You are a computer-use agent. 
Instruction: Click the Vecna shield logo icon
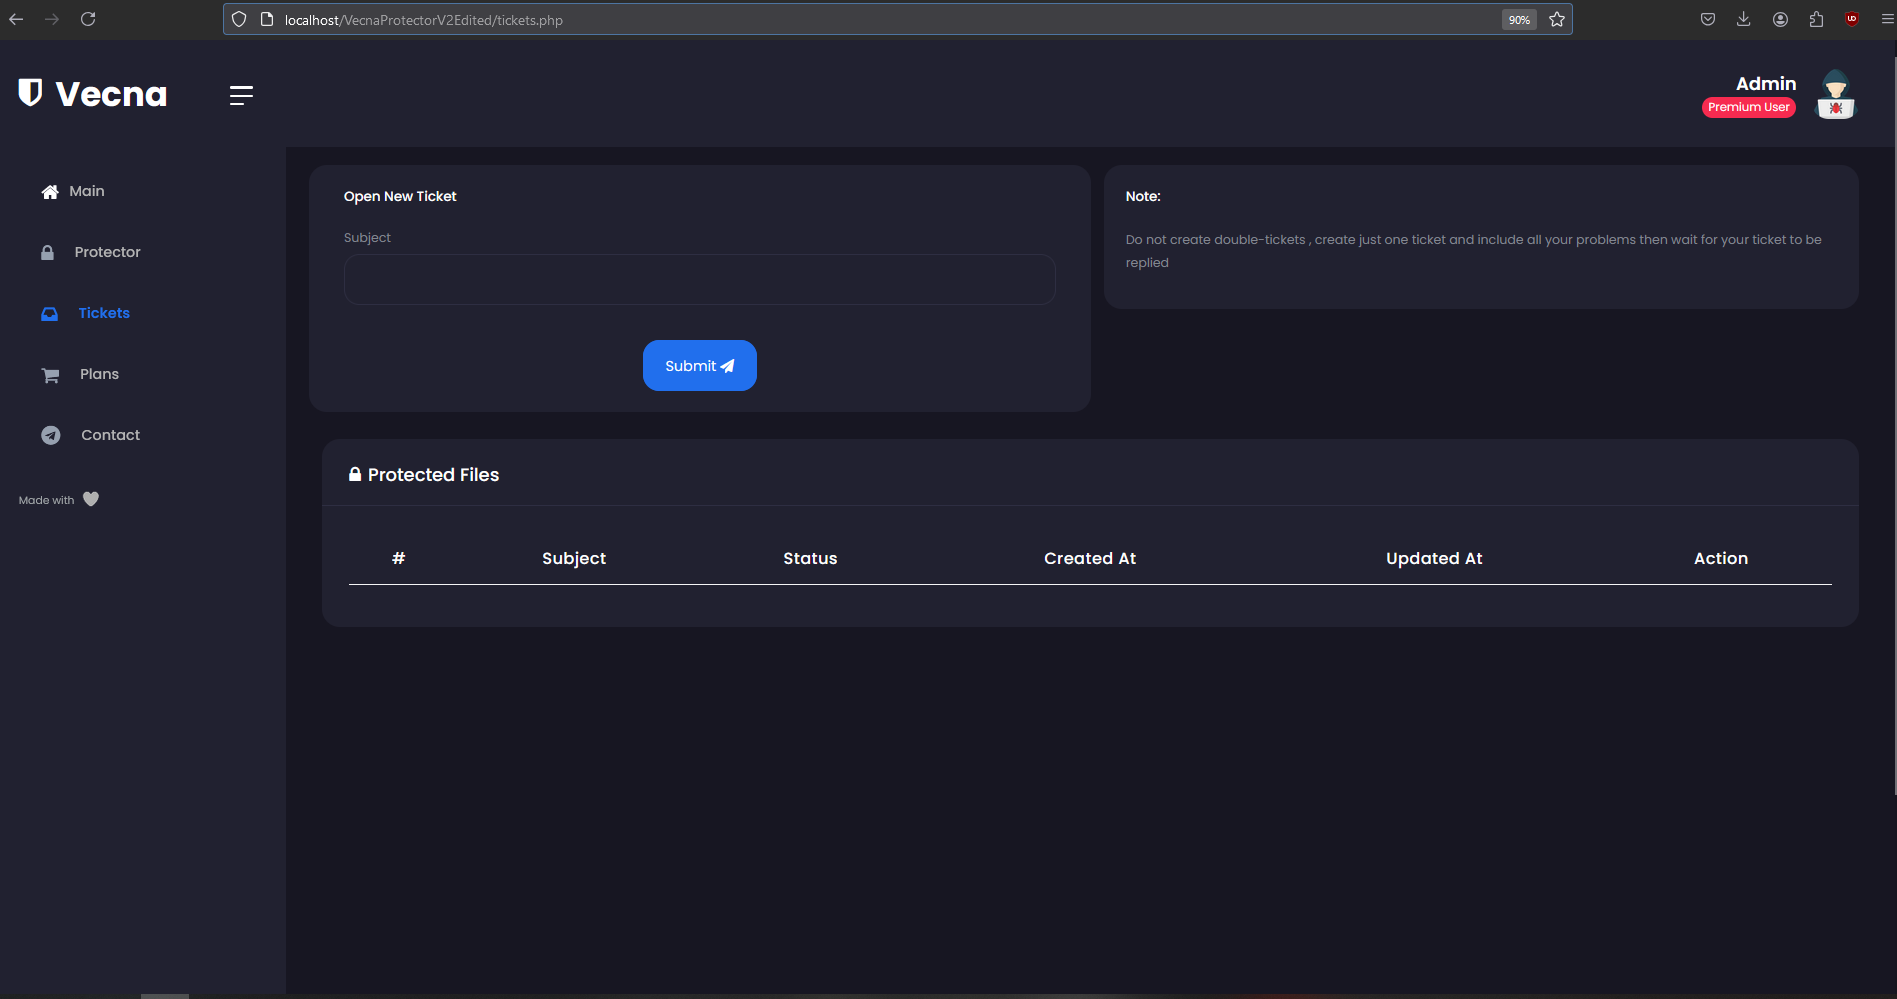30,93
